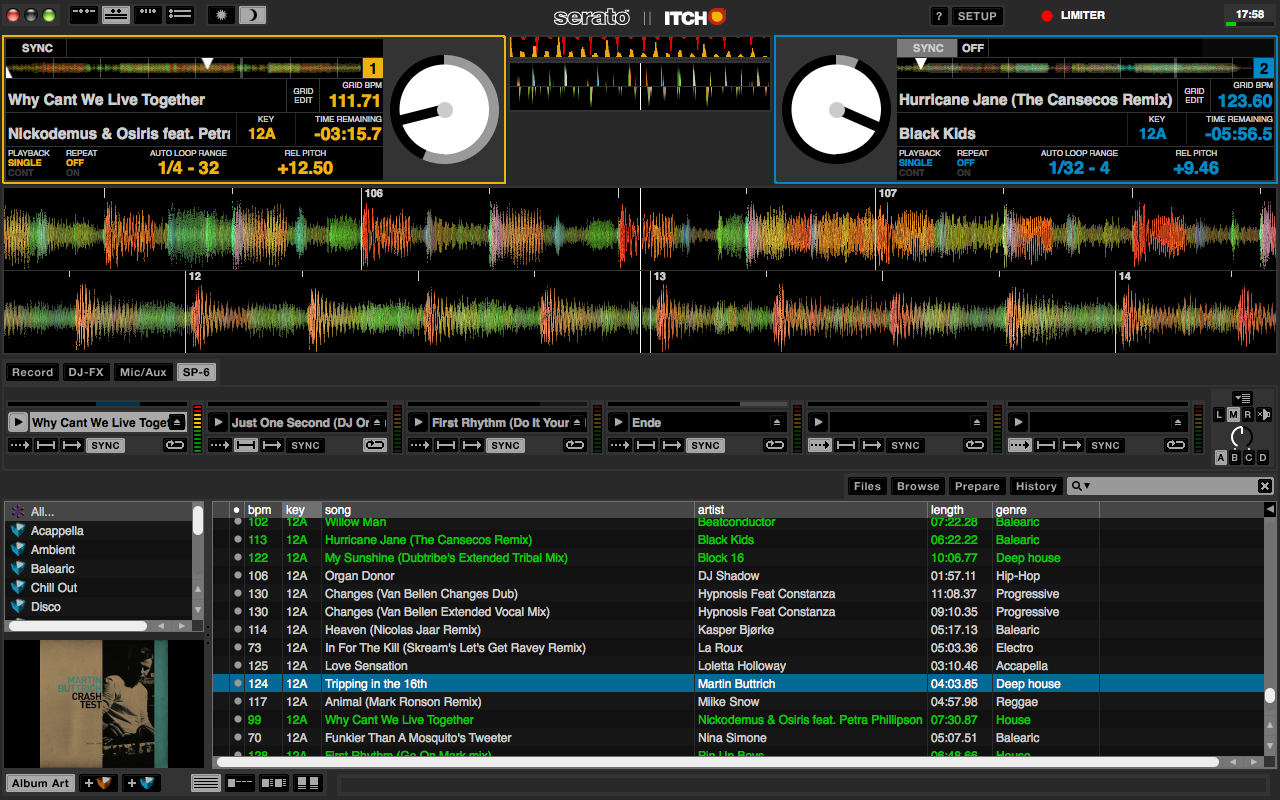This screenshot has height=800, width=1280.
Task: Open GRID EDIT on deck 2
Action: (x=1194, y=96)
